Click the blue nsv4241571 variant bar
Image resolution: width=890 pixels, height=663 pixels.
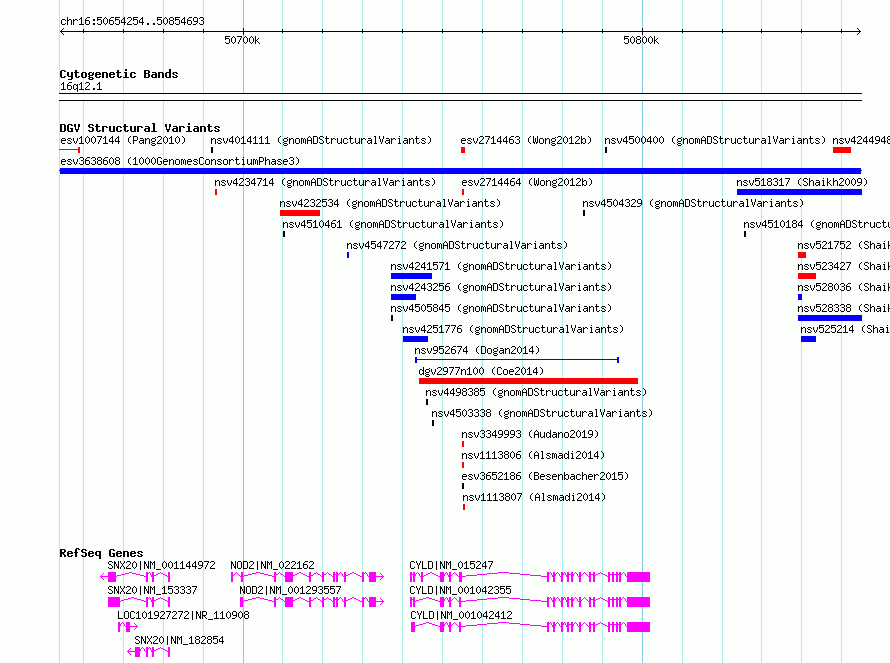[411, 276]
